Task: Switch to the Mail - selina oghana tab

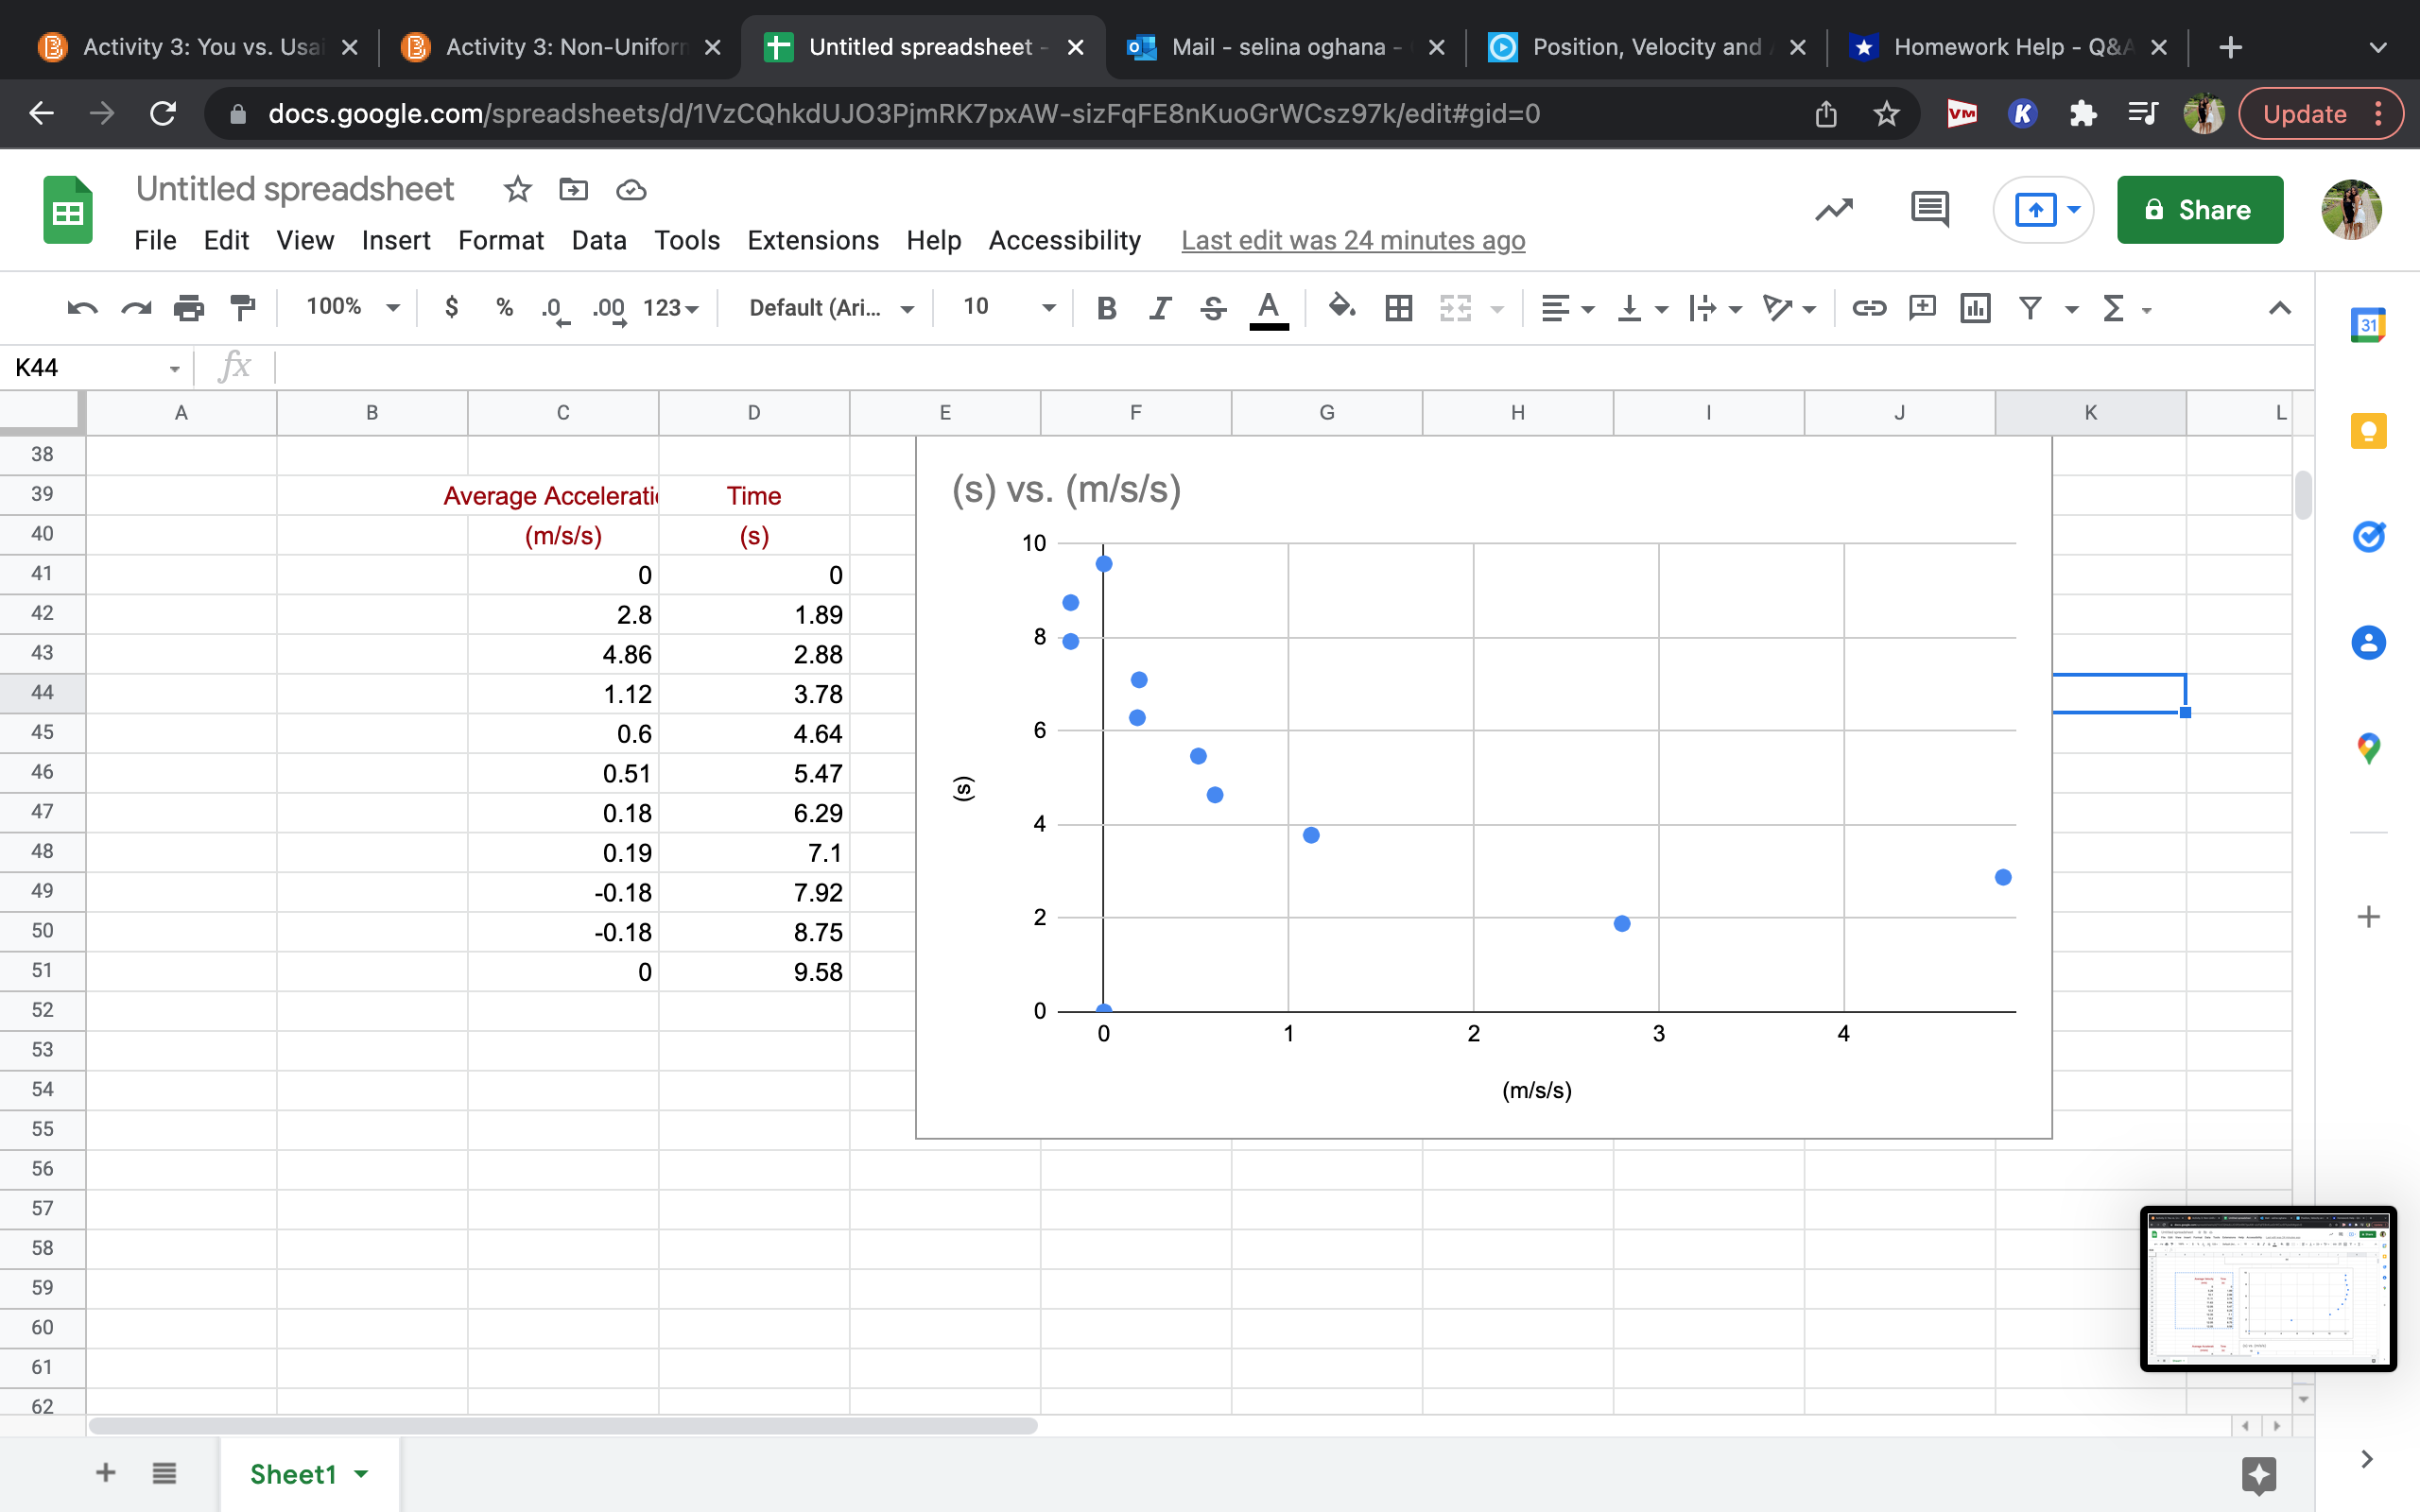Action: coord(1280,46)
